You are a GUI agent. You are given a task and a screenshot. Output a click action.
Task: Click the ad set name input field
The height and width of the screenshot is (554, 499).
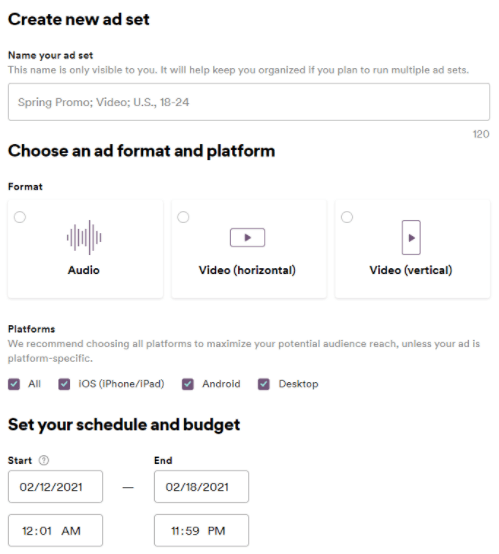tap(249, 102)
